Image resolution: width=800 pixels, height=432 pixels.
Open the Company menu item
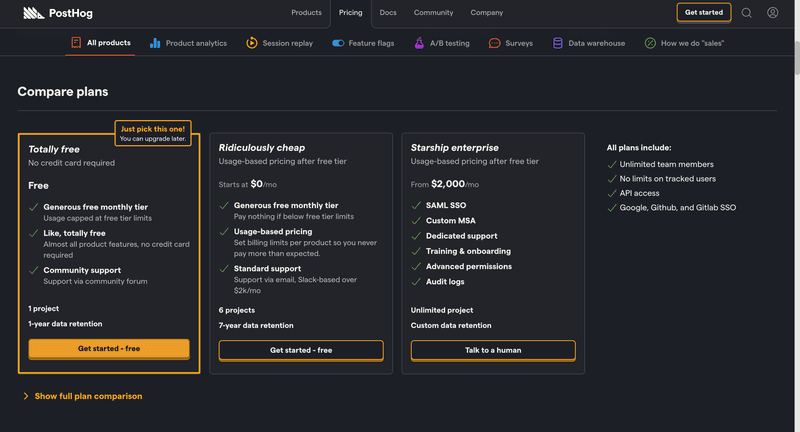[x=487, y=13]
